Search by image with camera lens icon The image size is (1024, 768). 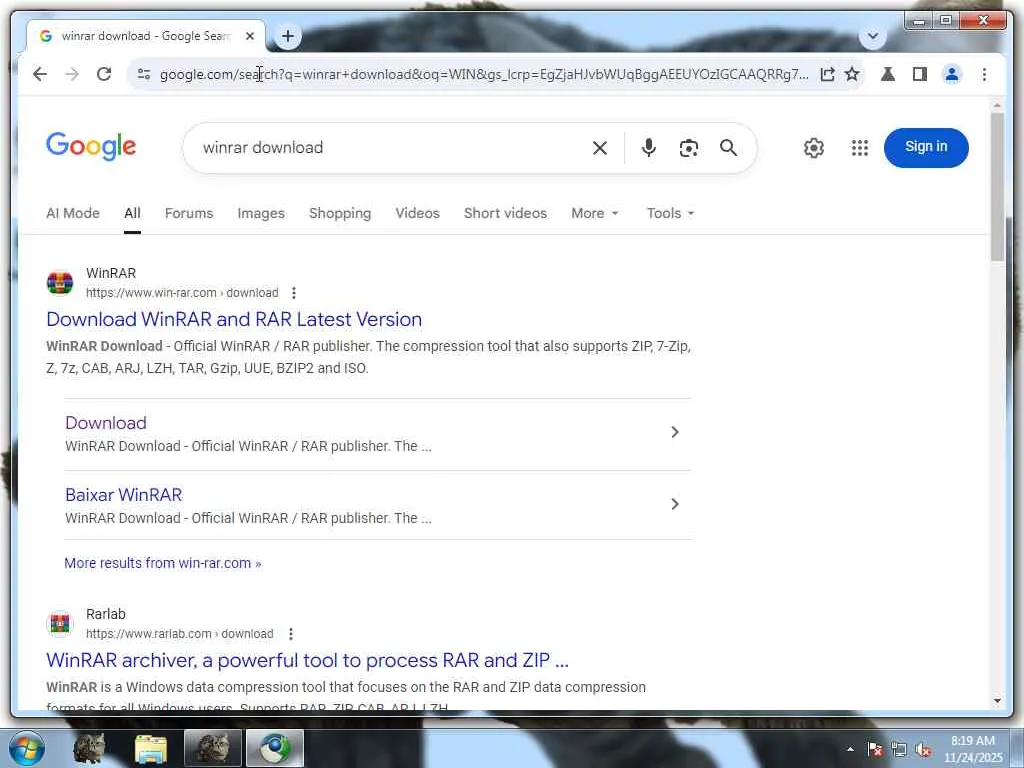(688, 148)
